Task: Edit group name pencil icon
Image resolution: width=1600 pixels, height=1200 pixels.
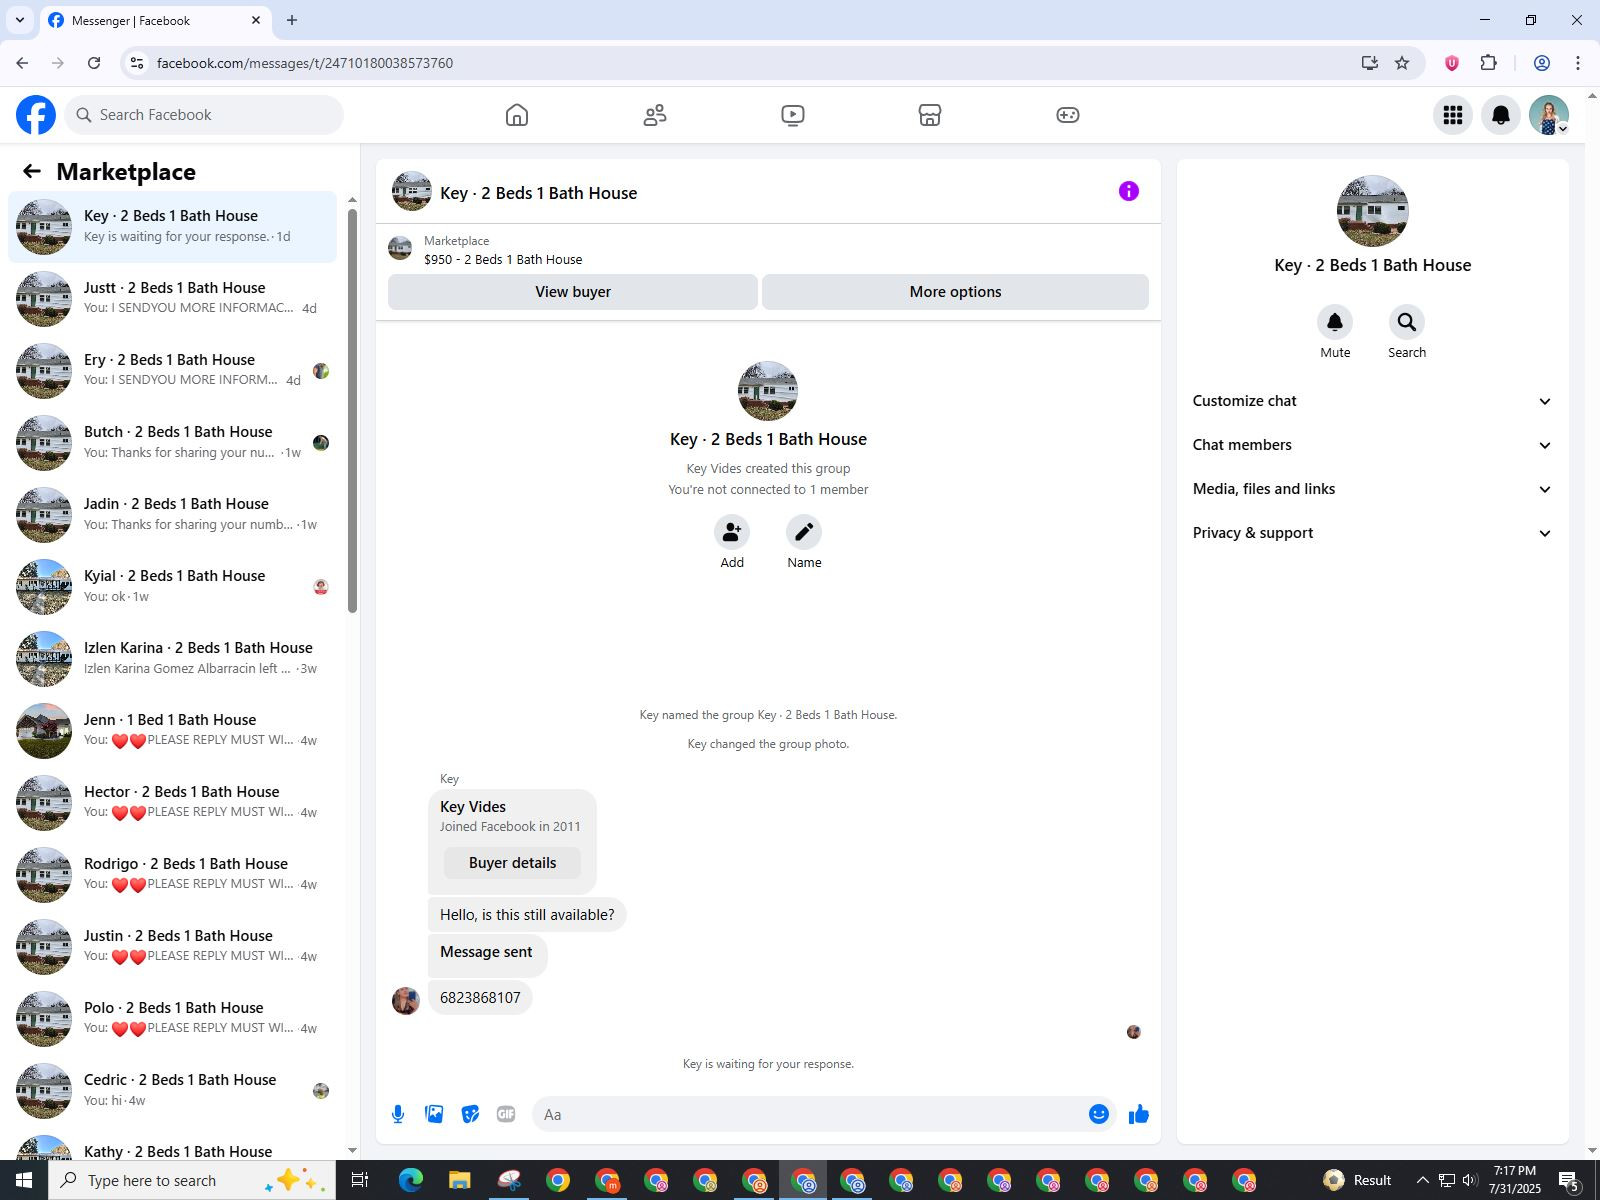Action: point(804,532)
